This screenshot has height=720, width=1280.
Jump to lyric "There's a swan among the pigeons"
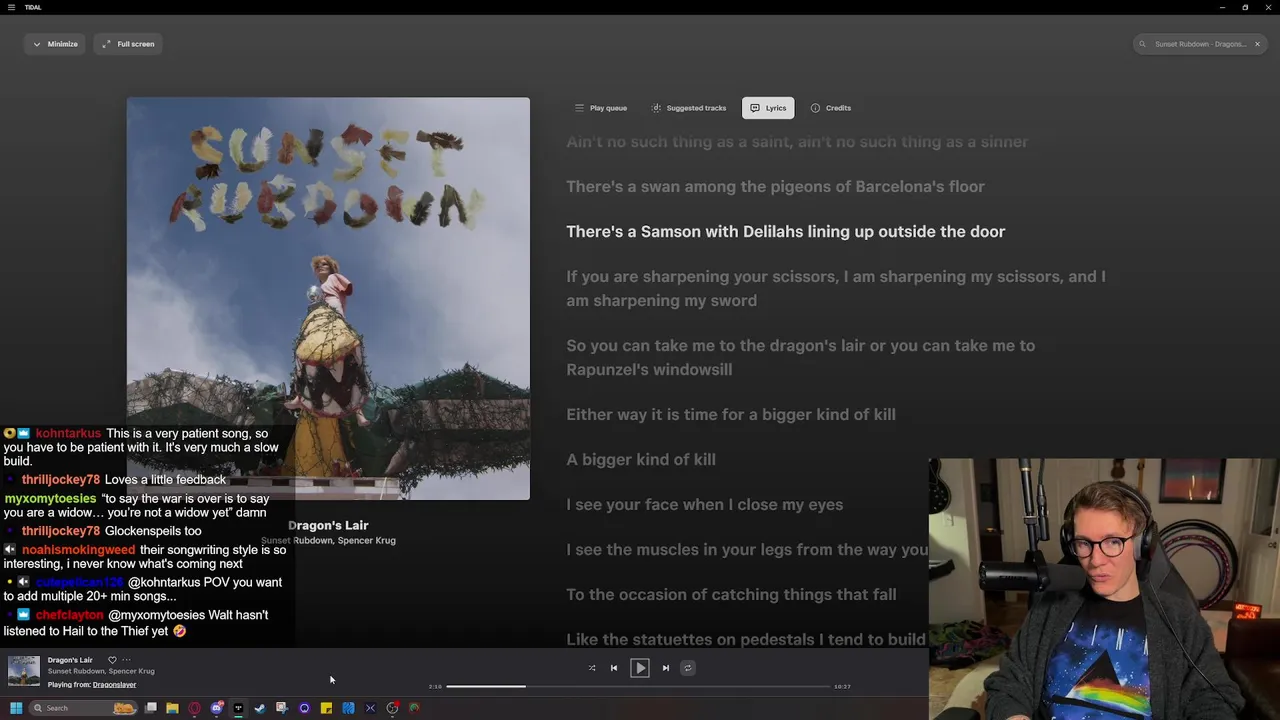pyautogui.click(x=775, y=187)
